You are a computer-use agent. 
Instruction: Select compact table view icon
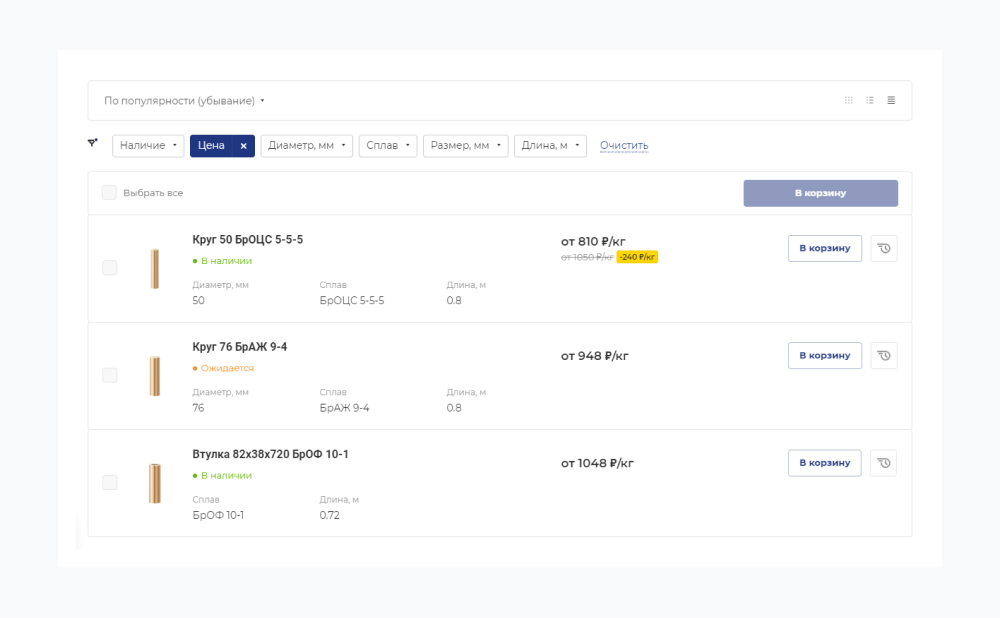pos(891,100)
